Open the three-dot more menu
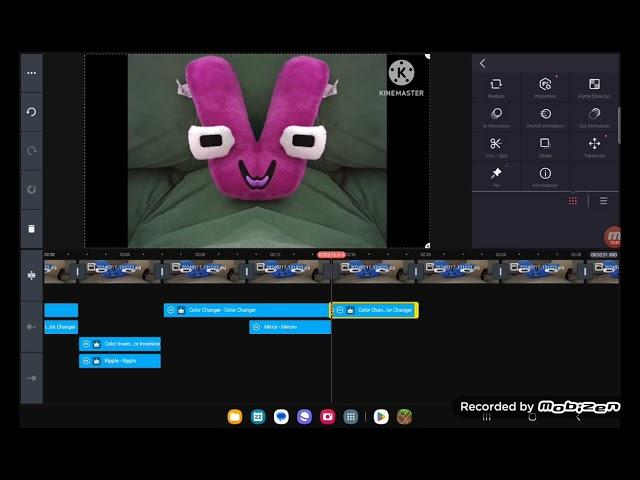The width and height of the screenshot is (640, 480). pyautogui.click(x=31, y=73)
